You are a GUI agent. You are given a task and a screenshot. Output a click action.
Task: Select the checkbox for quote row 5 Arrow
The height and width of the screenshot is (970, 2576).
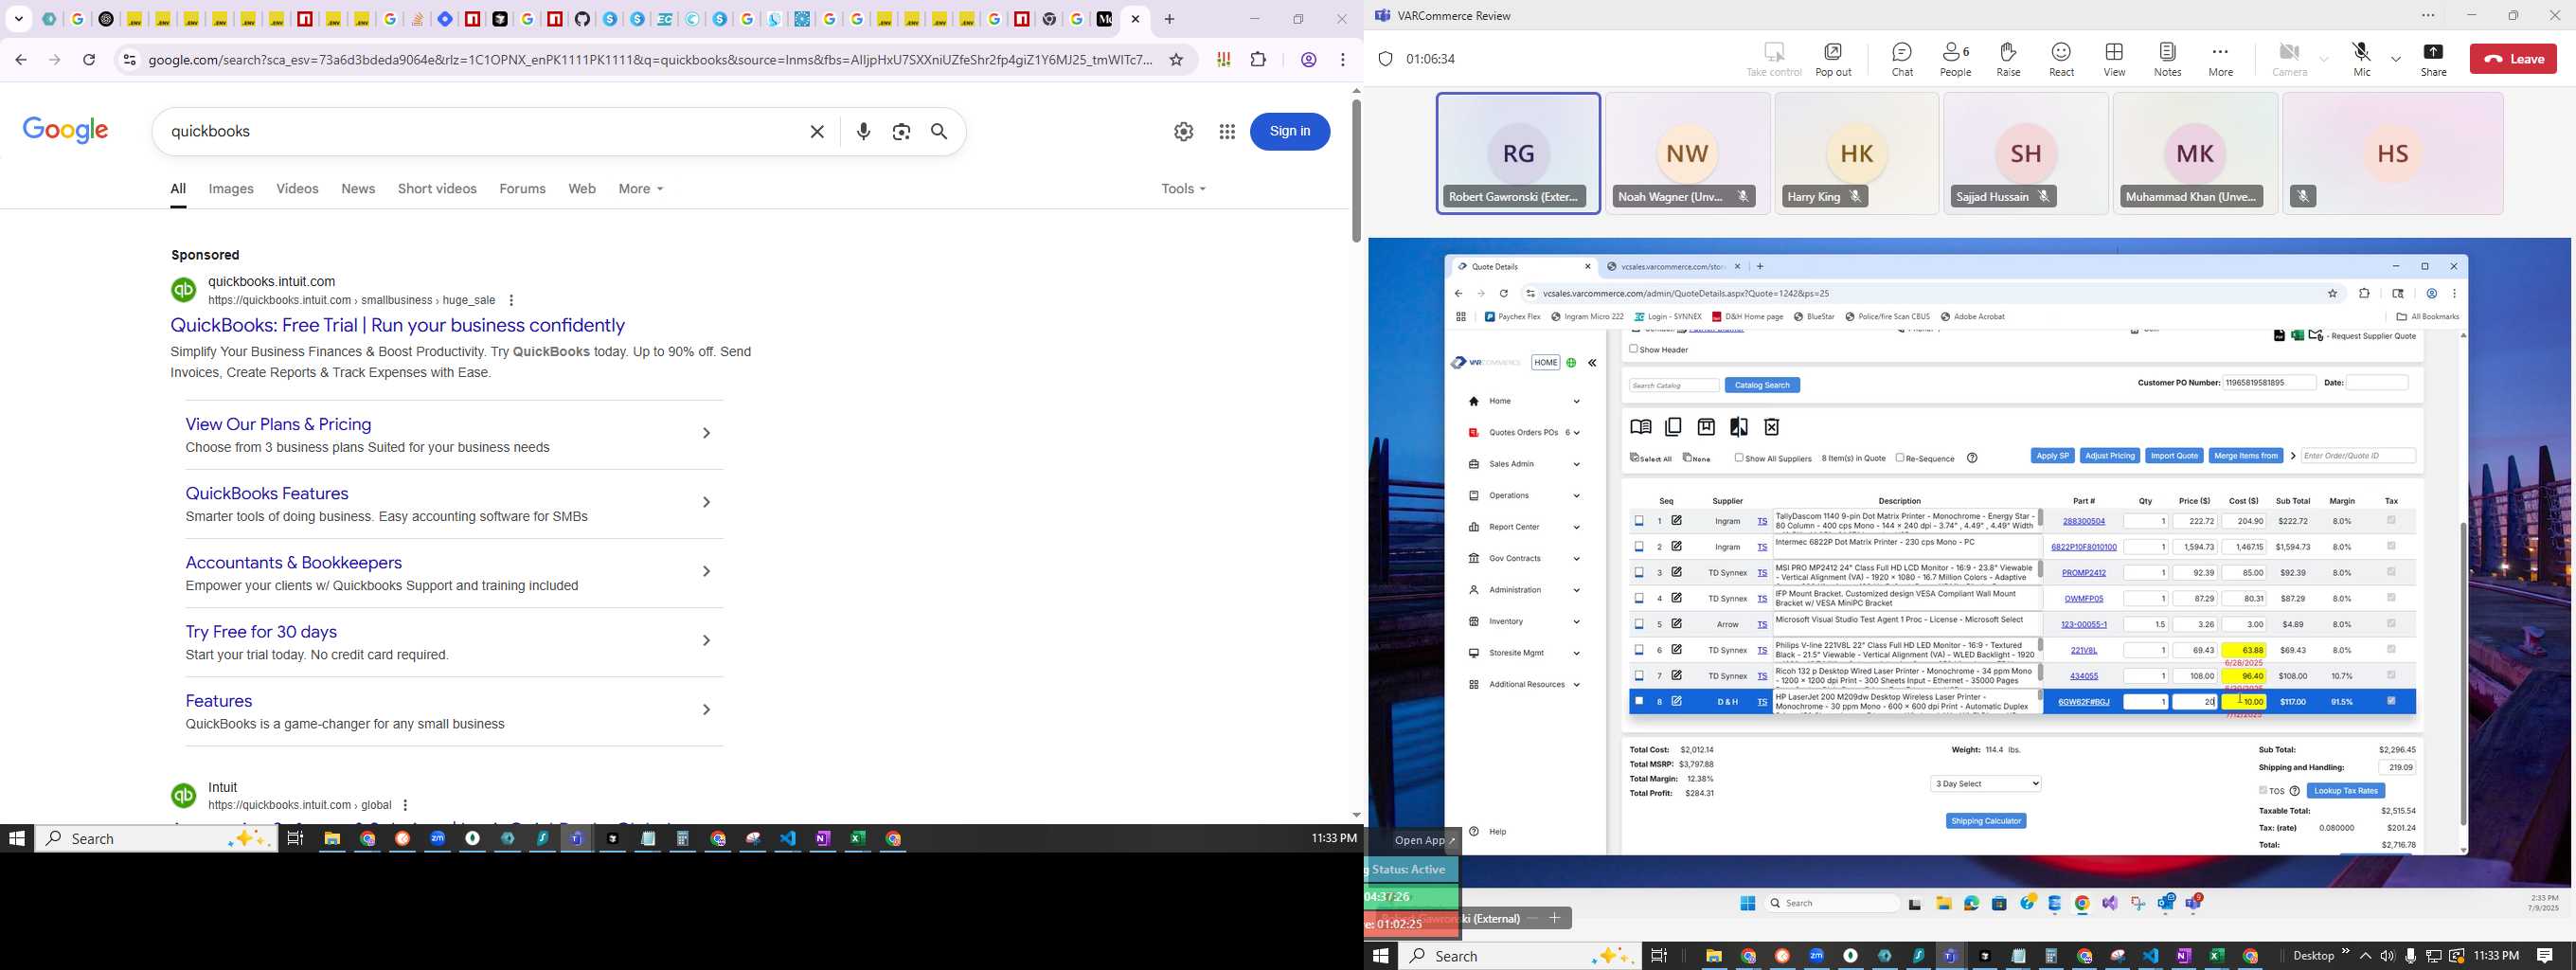(x=1639, y=624)
